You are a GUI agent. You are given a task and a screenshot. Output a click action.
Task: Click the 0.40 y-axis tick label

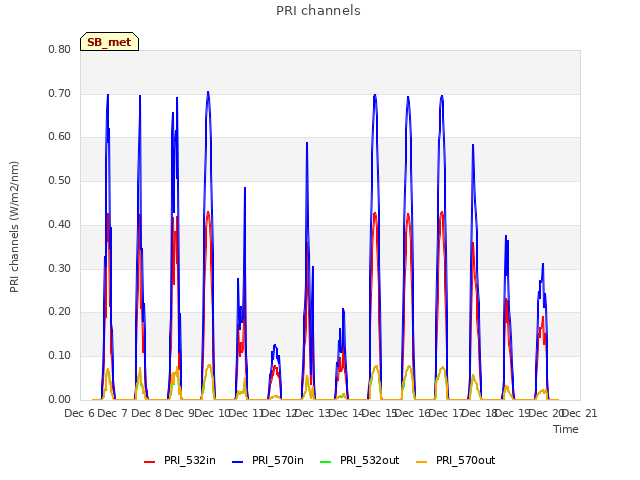tap(60, 224)
